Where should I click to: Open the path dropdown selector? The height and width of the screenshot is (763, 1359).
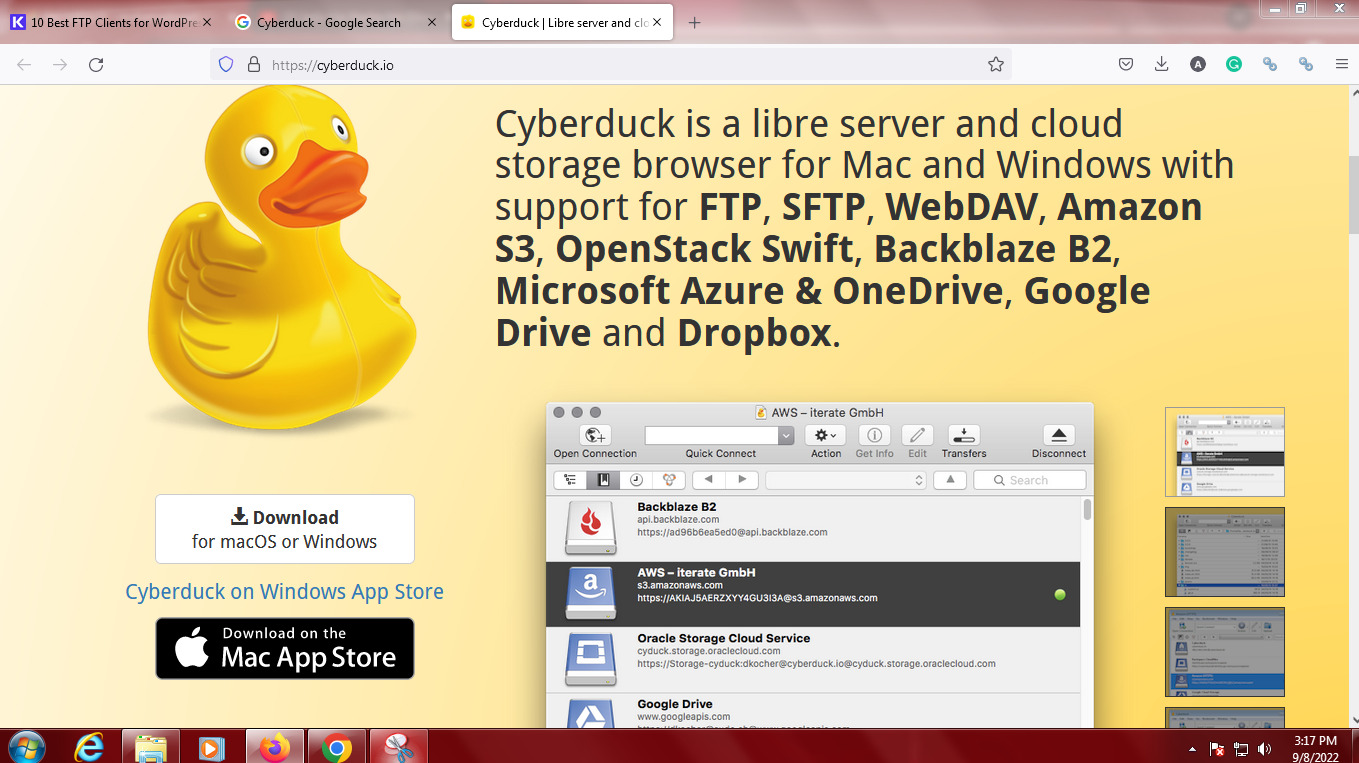845,480
